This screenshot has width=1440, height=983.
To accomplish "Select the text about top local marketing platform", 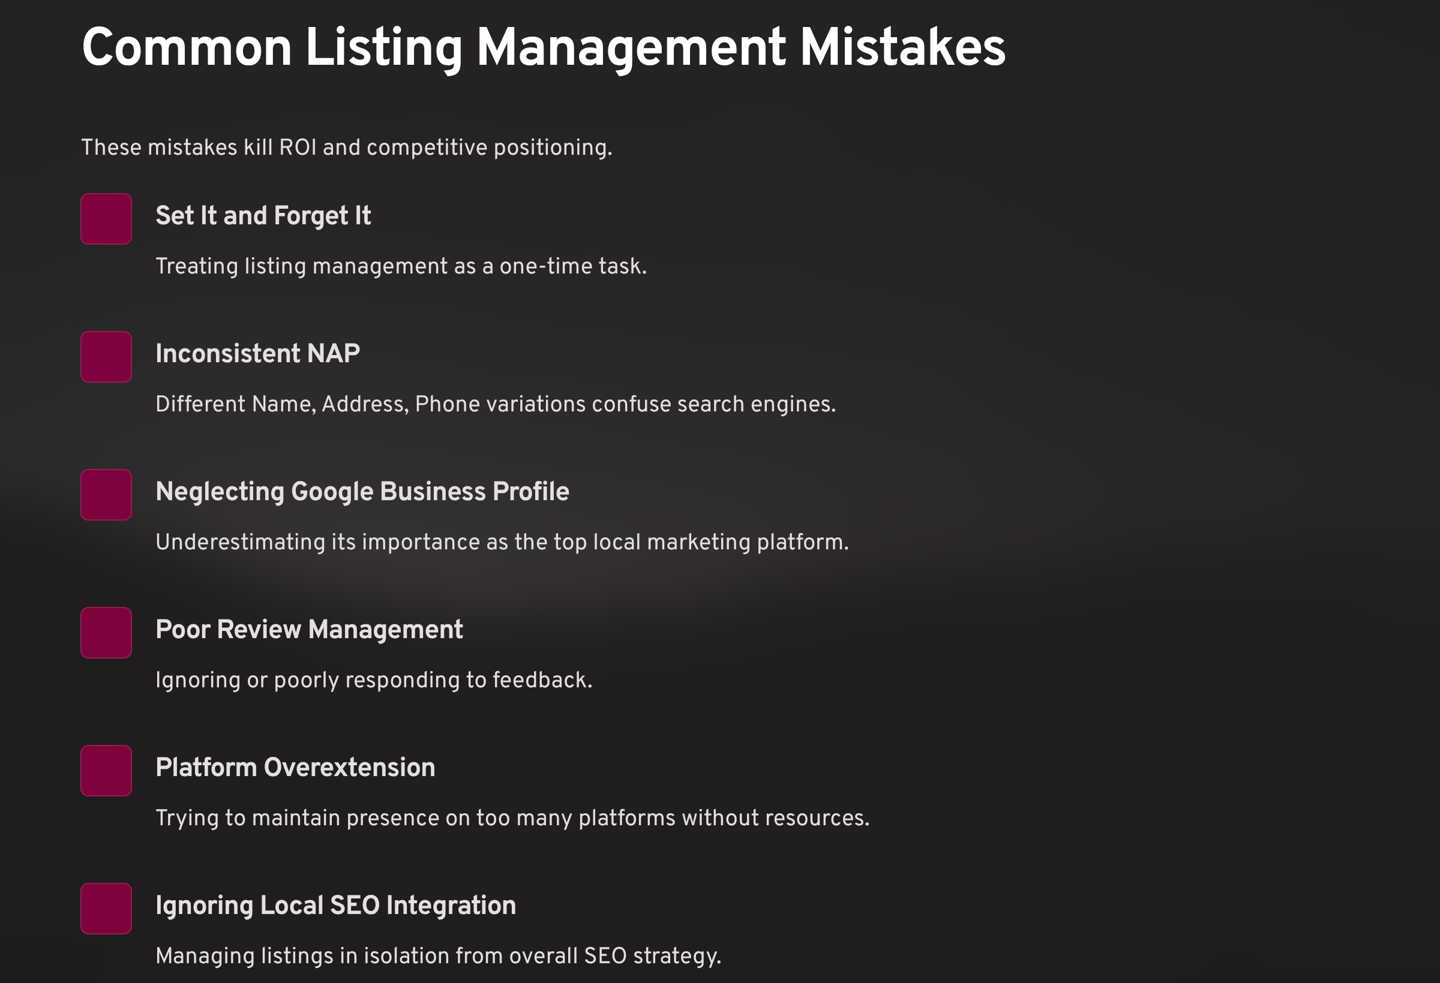I will (x=501, y=543).
